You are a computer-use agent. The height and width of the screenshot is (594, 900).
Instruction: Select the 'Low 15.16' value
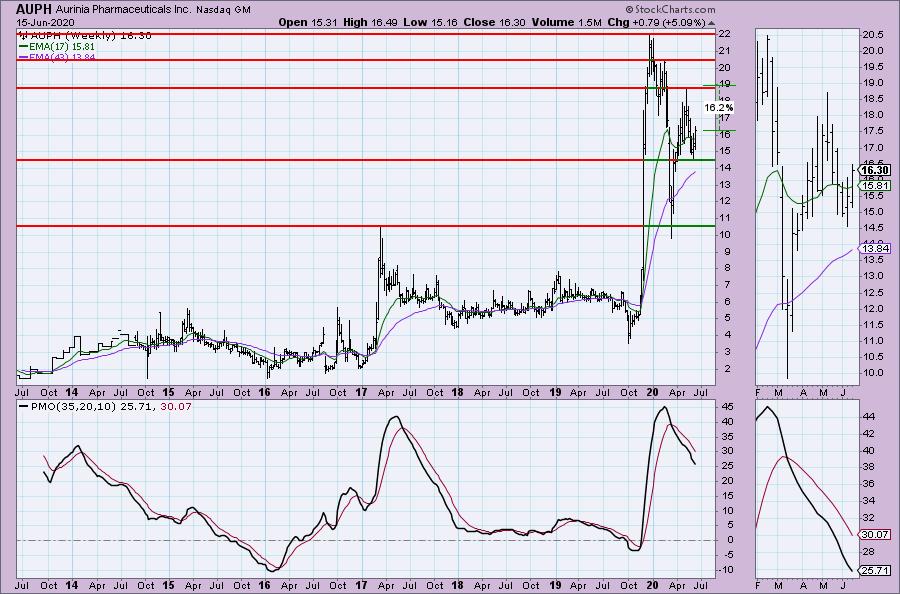click(x=432, y=22)
